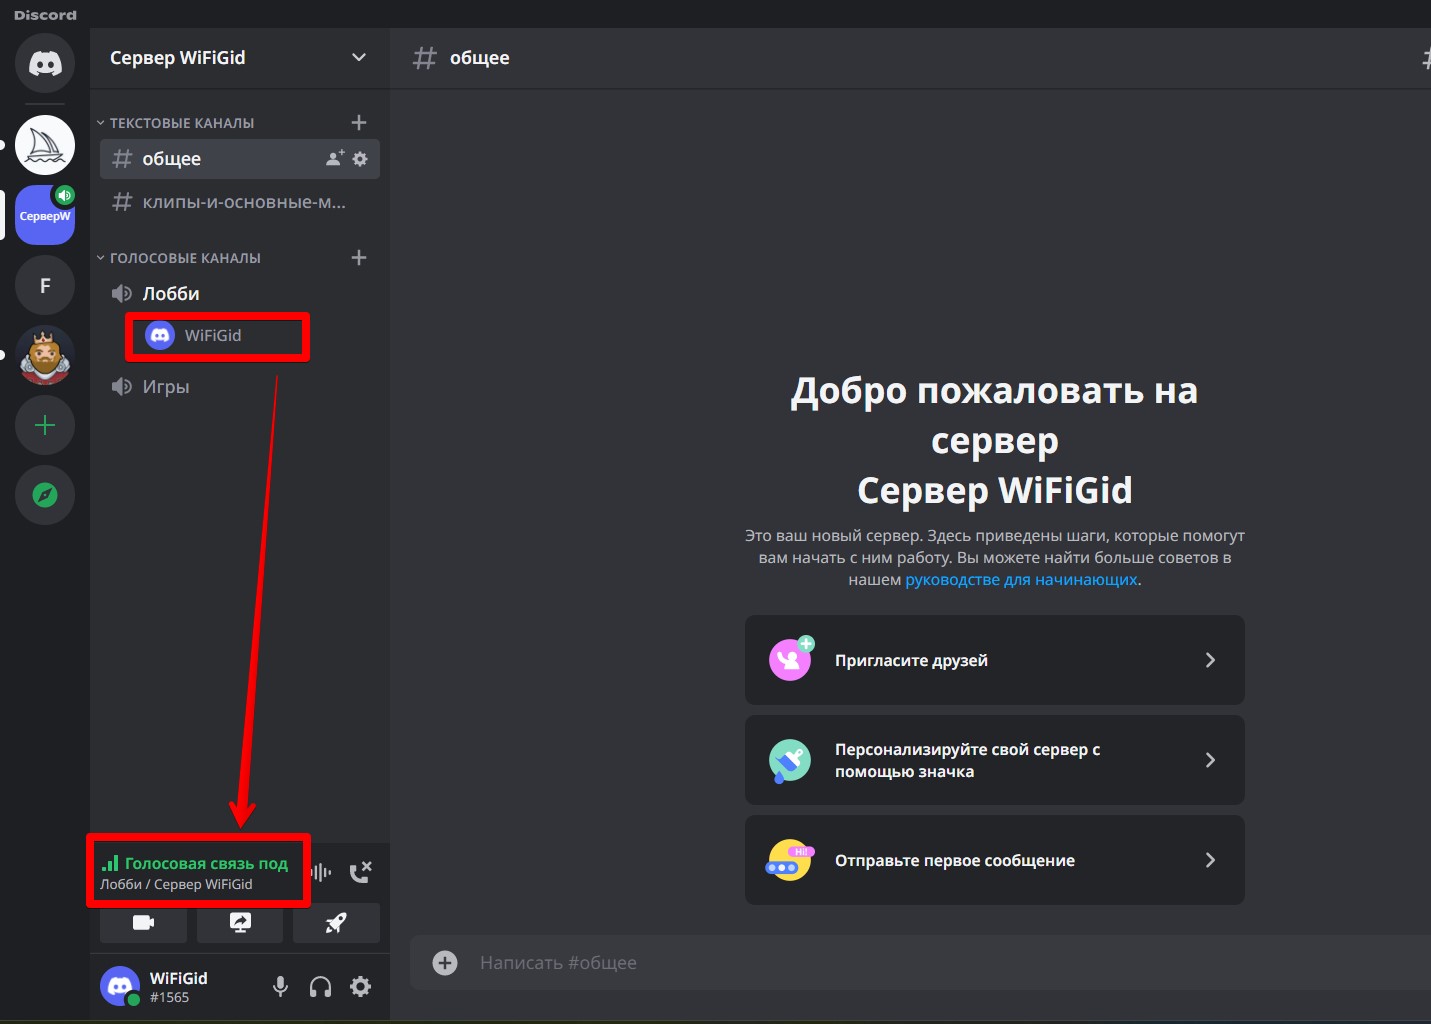
Task: Open the Отправьте первое сообщение card
Action: tap(995, 860)
